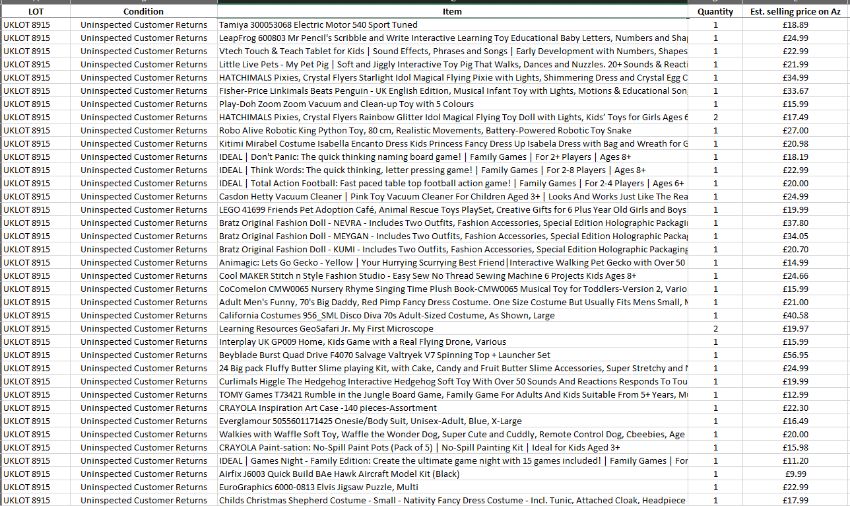Image resolution: width=850 pixels, height=506 pixels.
Task: Select the HATCHIMALS Rainbow Glitter Idol cell
Action: [453, 117]
